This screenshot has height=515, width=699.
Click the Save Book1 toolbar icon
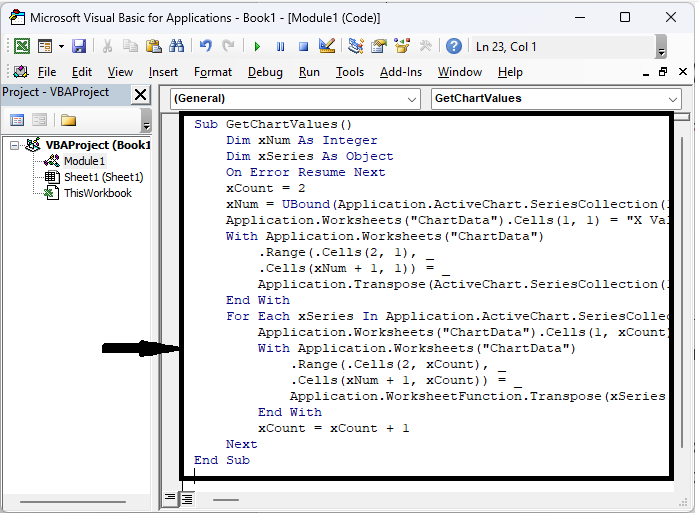79,46
